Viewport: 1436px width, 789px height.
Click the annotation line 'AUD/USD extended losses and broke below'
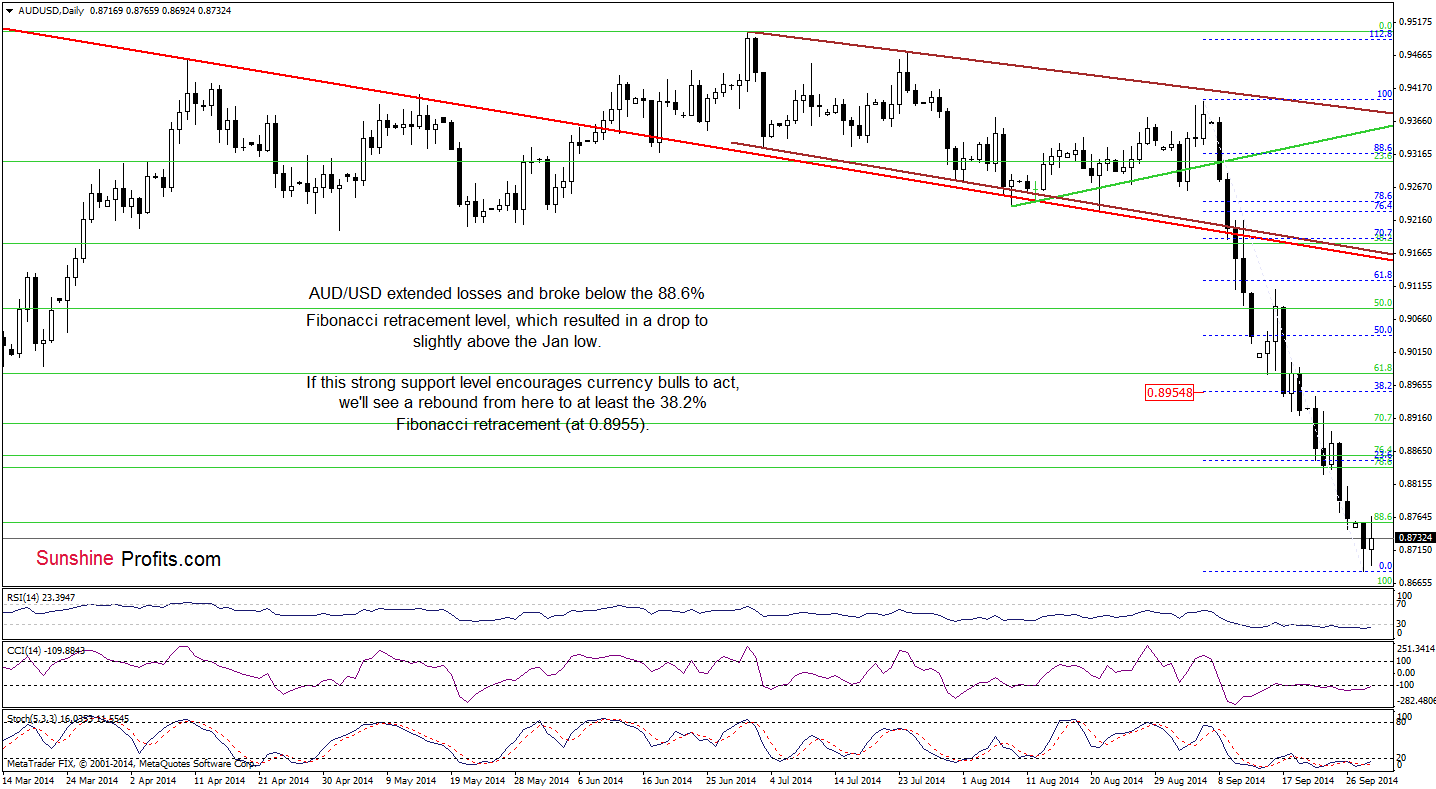point(505,295)
